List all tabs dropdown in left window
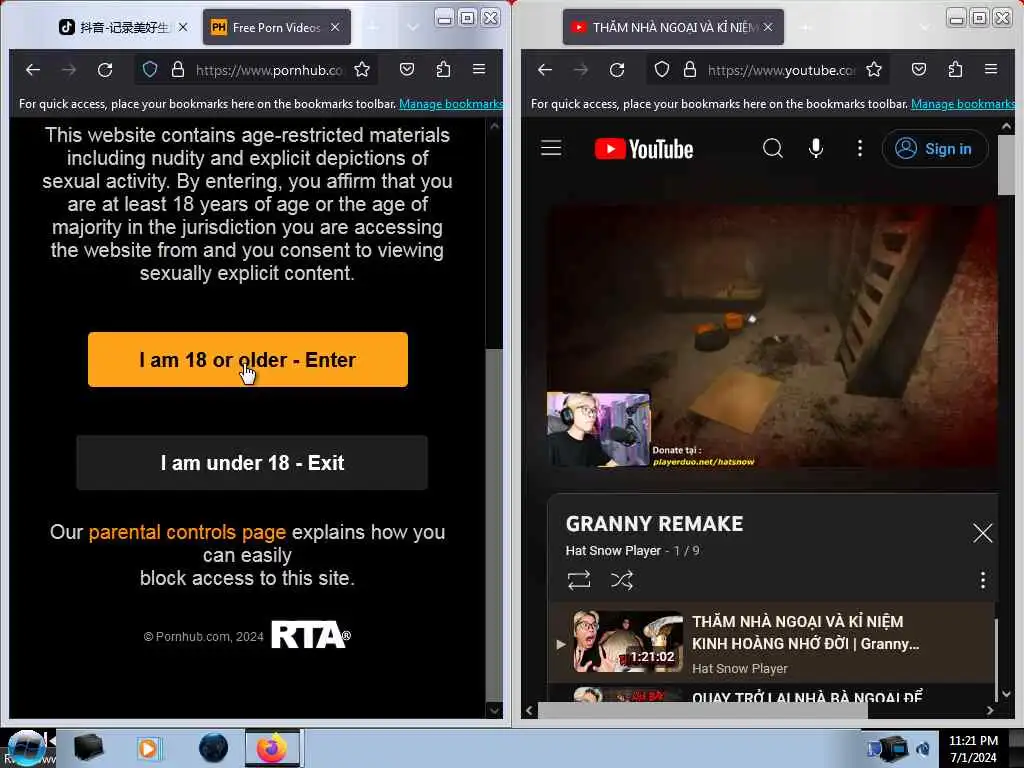This screenshot has height=768, width=1024. coord(413,27)
